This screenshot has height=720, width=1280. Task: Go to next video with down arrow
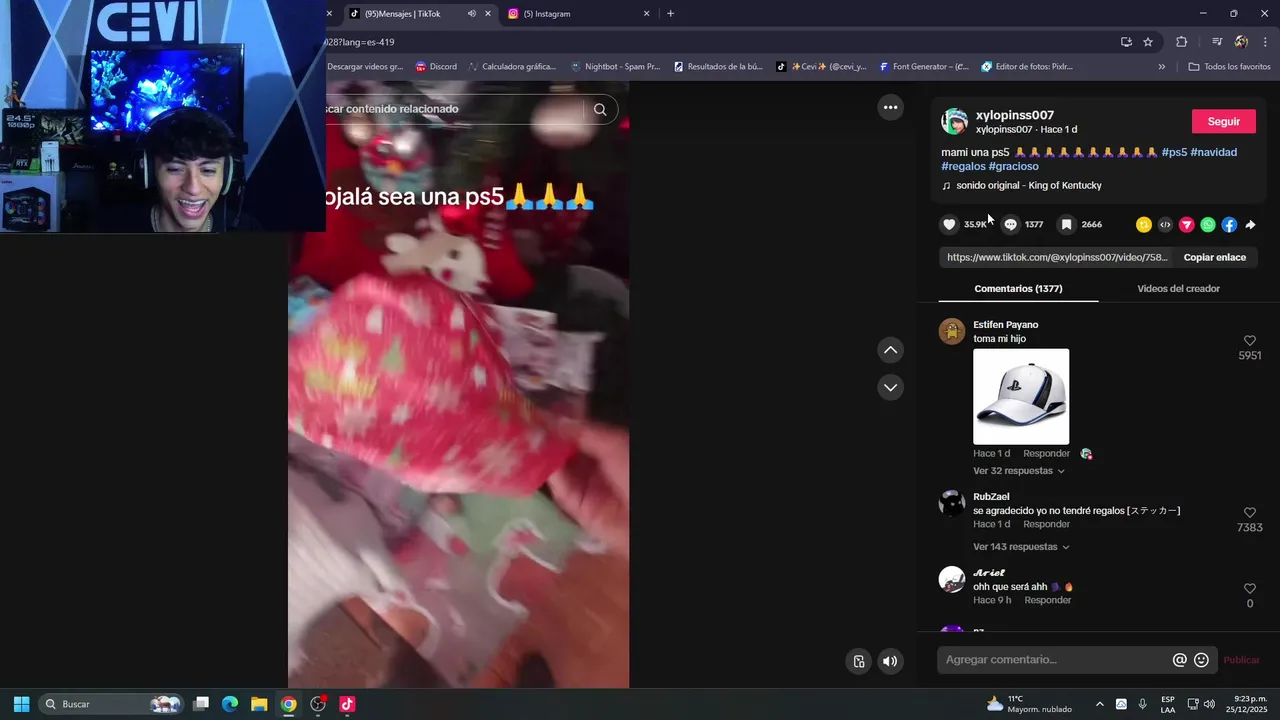point(890,387)
